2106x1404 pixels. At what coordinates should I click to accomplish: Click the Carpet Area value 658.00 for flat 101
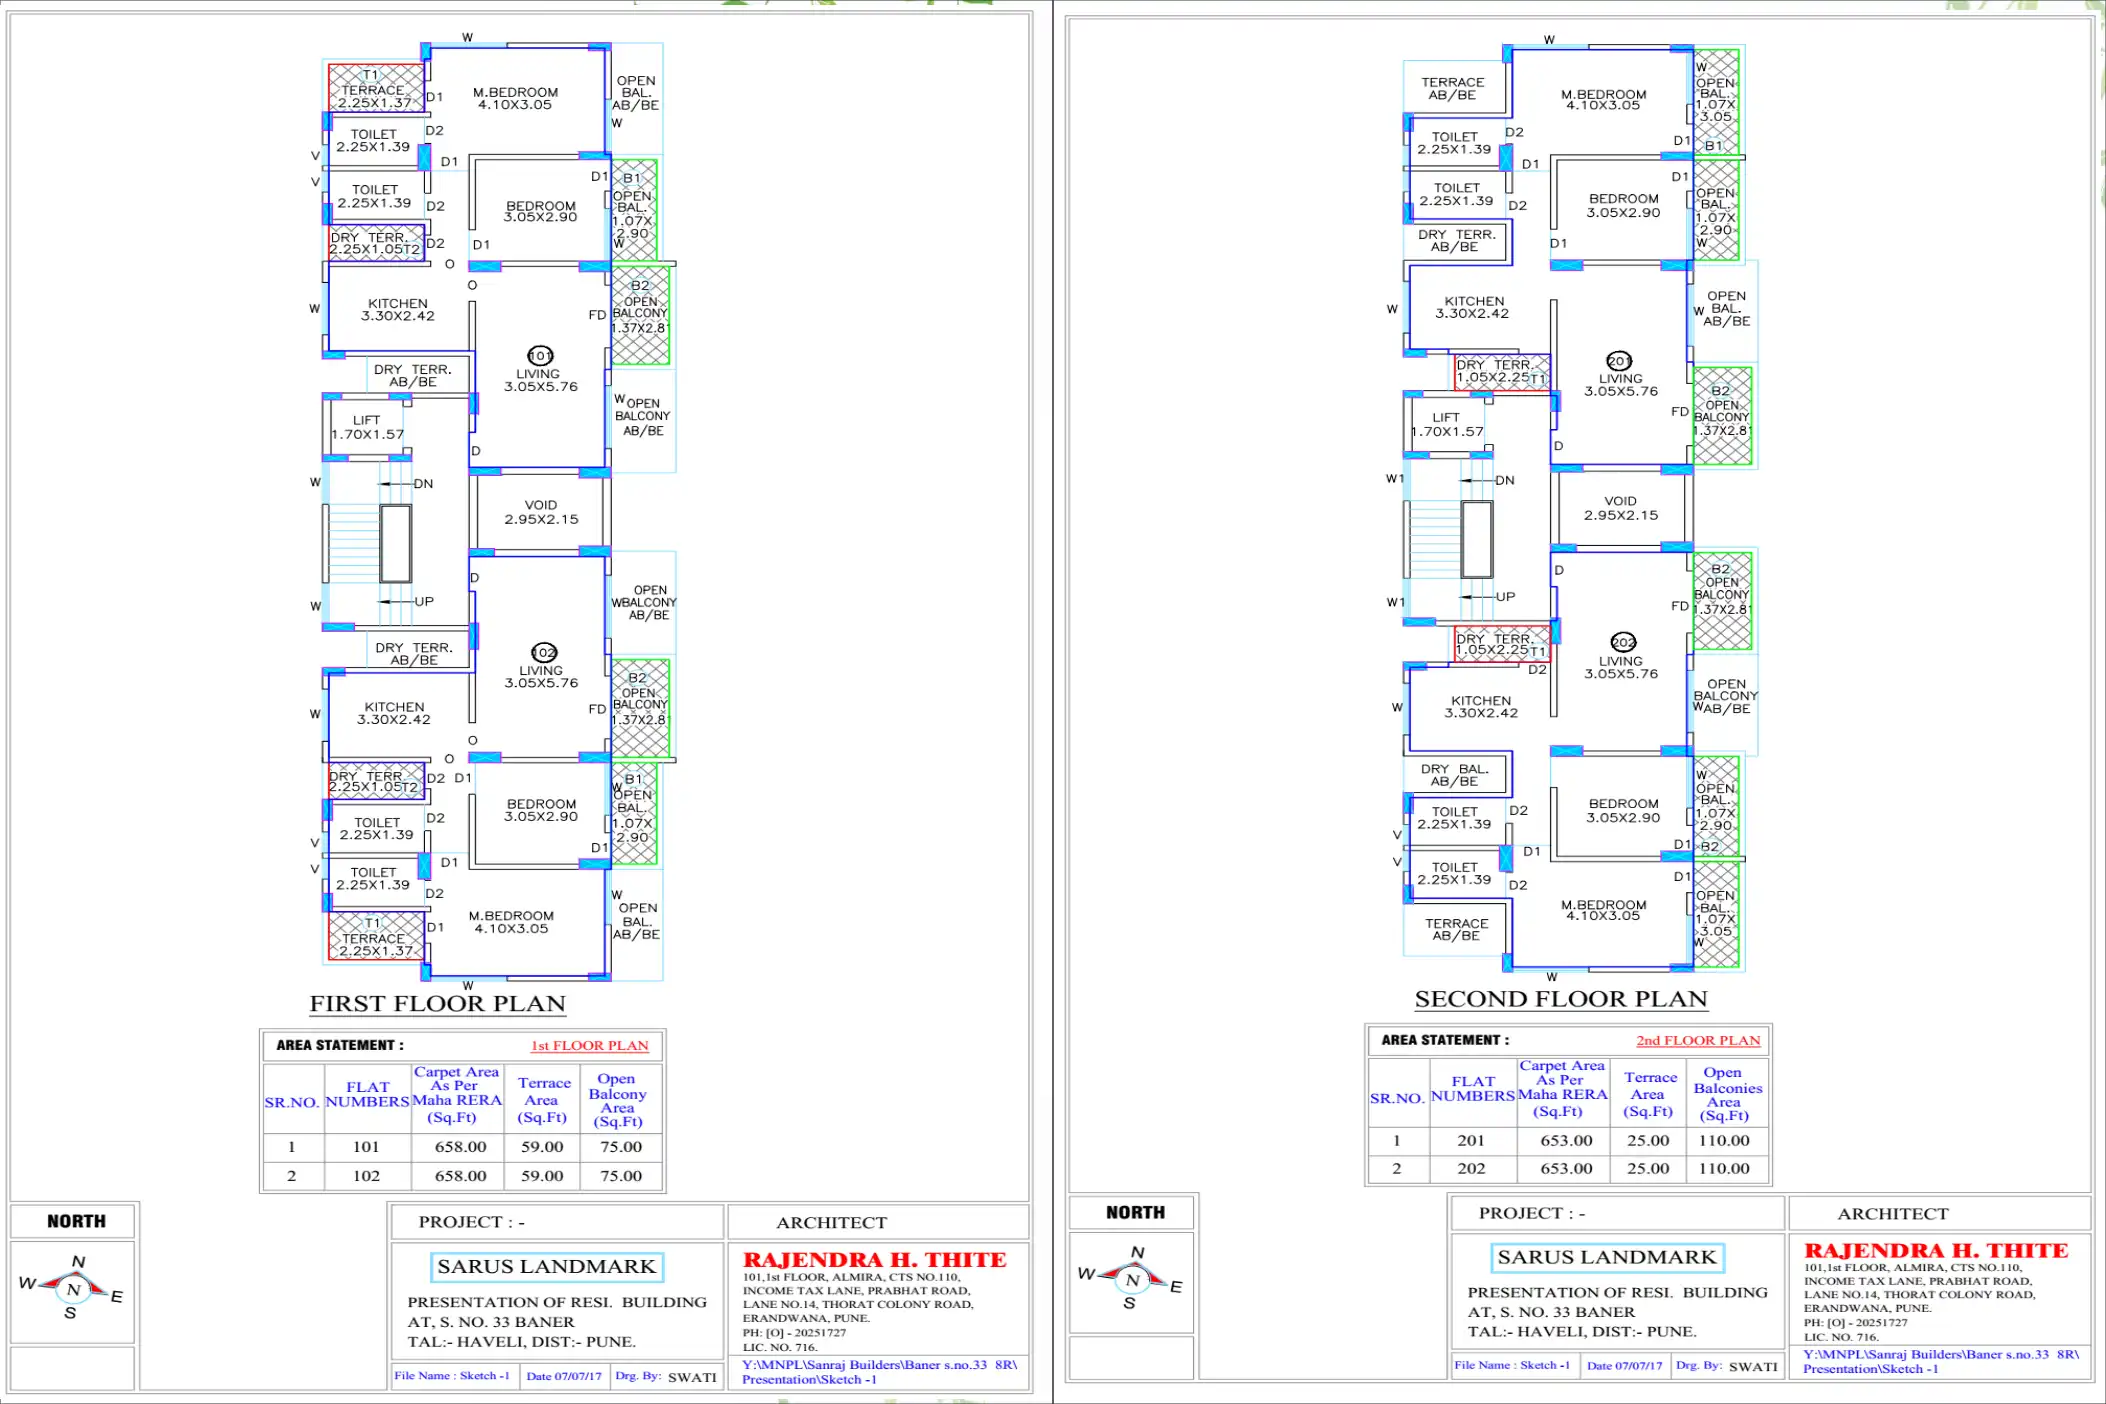point(457,1147)
